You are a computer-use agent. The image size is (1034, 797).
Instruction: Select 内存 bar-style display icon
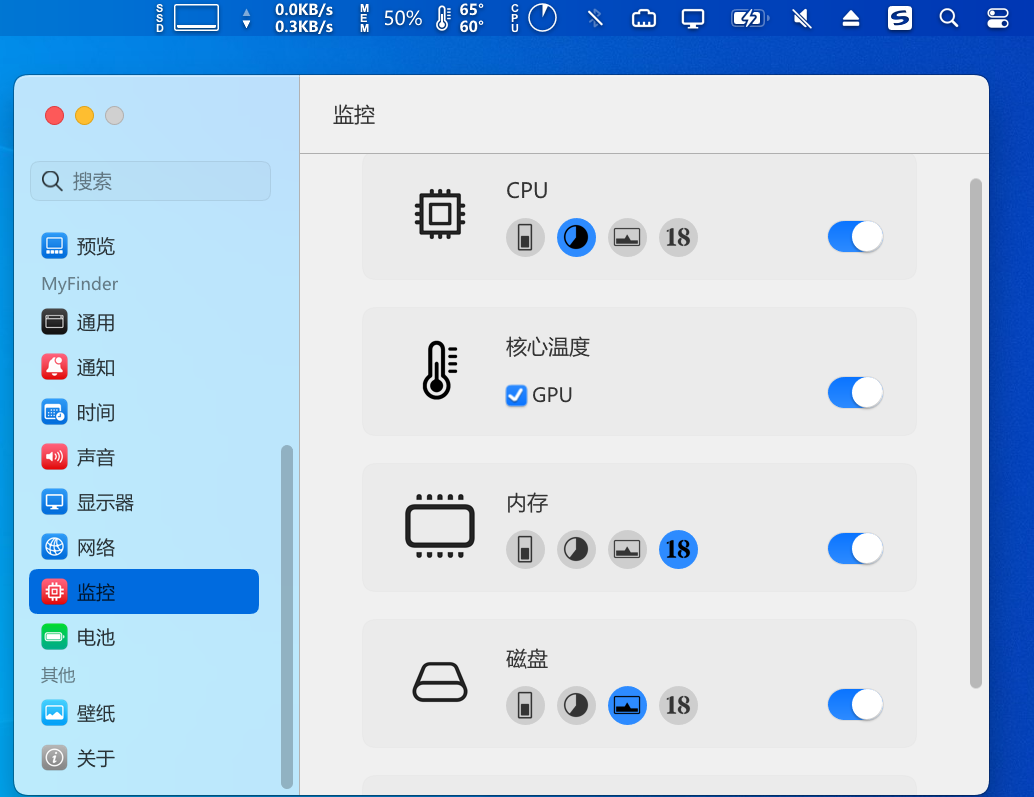(x=525, y=549)
